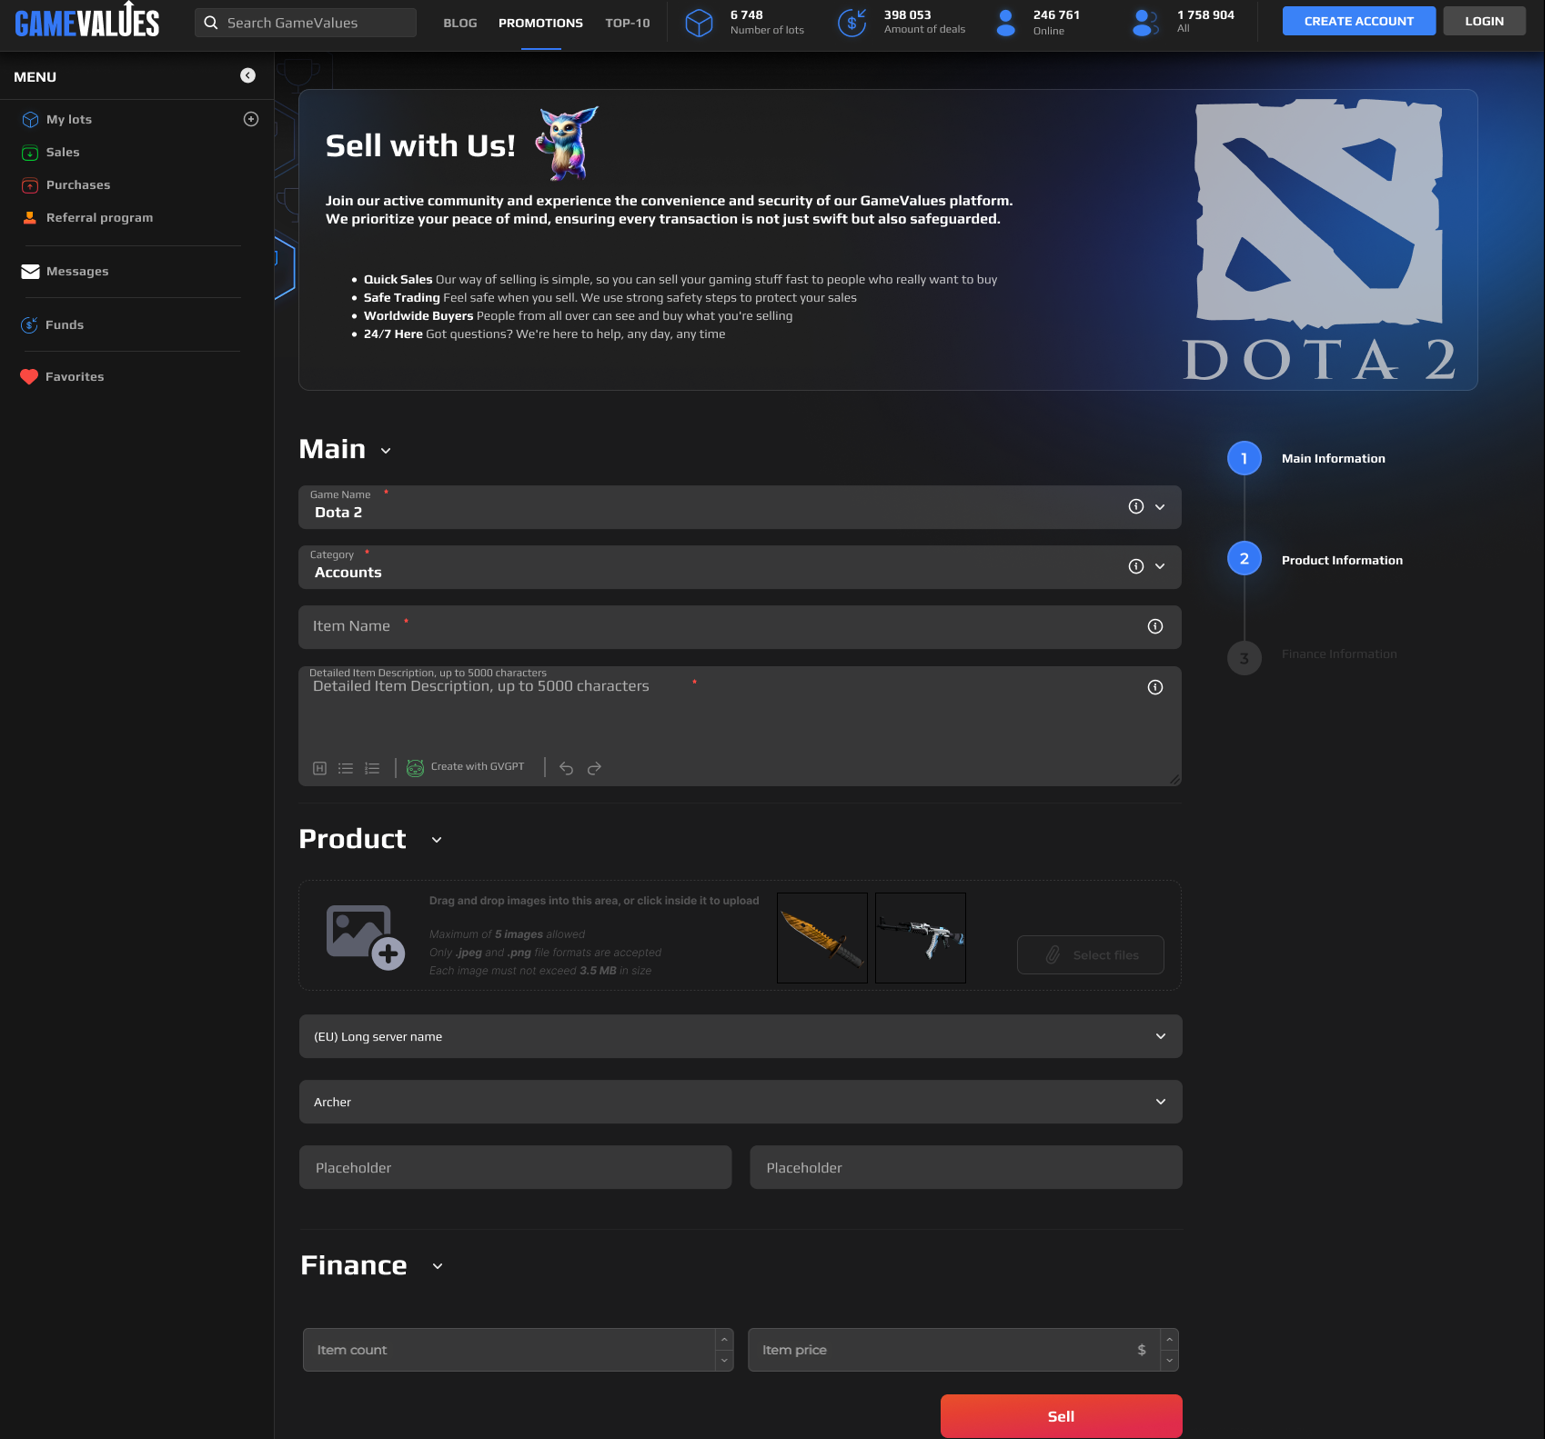Click the knife image thumbnail
This screenshot has height=1439, width=1545.
(822, 938)
